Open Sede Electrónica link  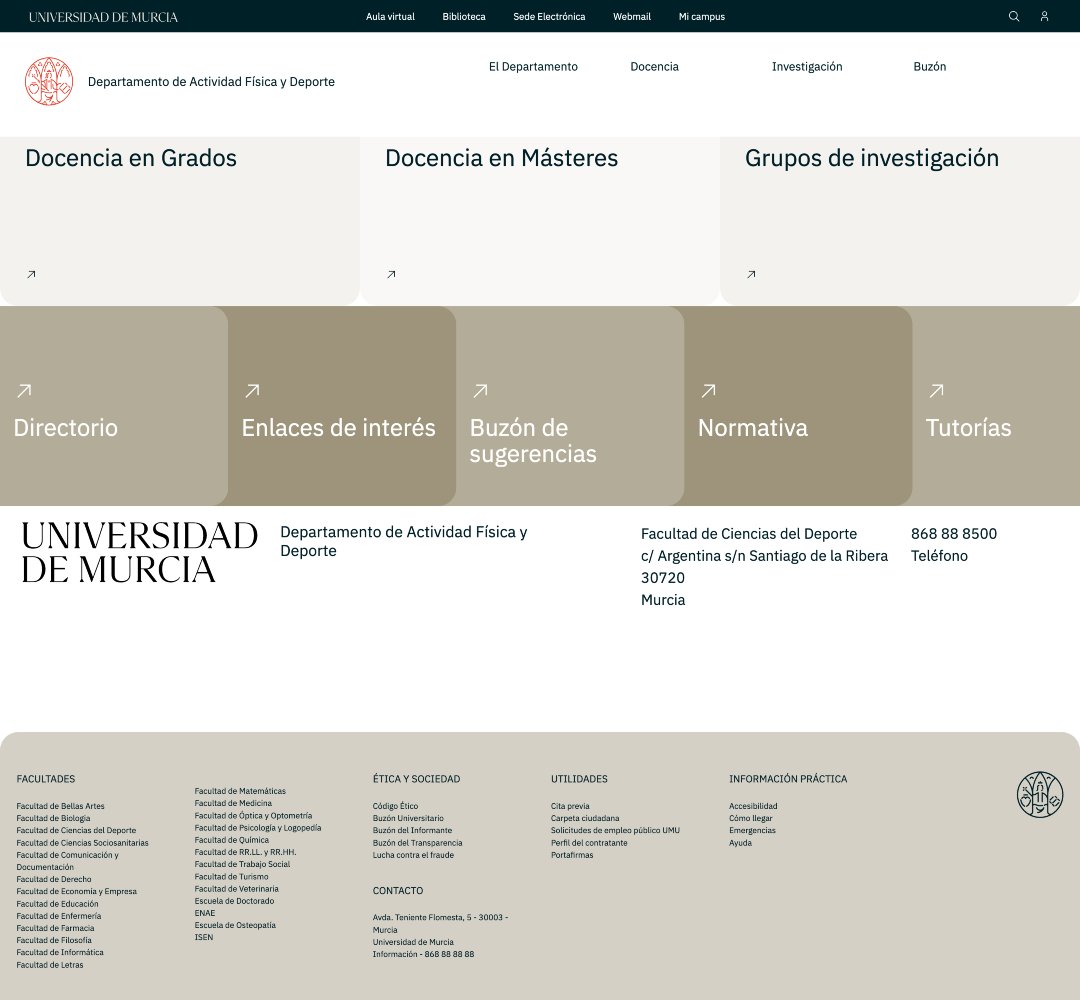tap(549, 17)
